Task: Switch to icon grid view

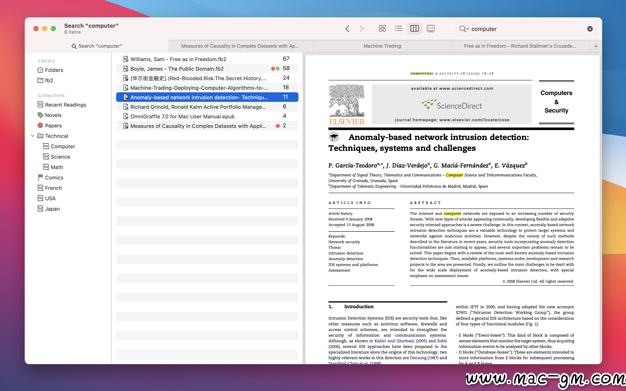Action: [382, 28]
